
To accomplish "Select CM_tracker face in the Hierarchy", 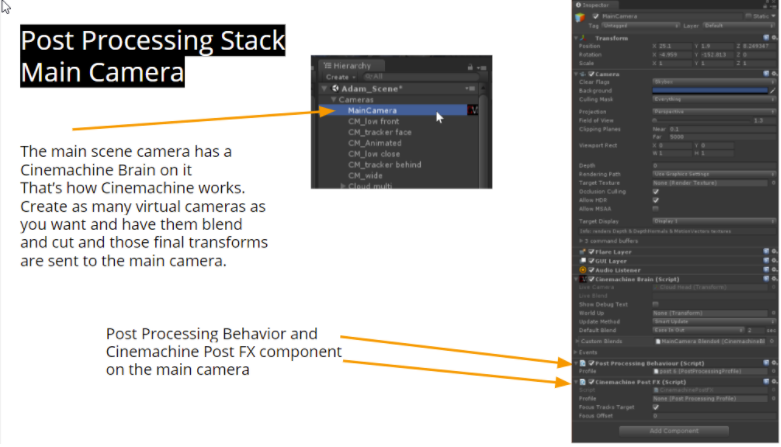I will (381, 132).
